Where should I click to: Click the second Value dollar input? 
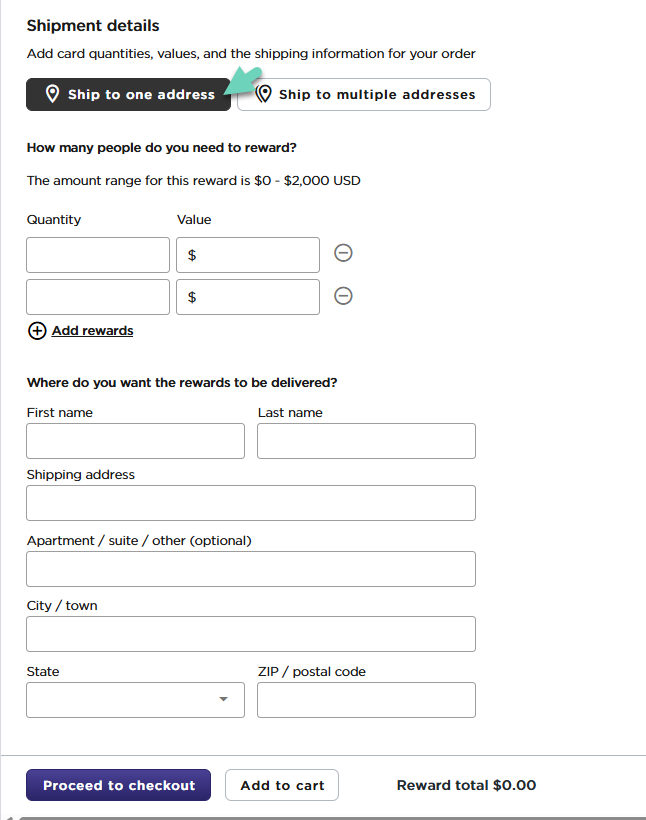(x=255, y=297)
